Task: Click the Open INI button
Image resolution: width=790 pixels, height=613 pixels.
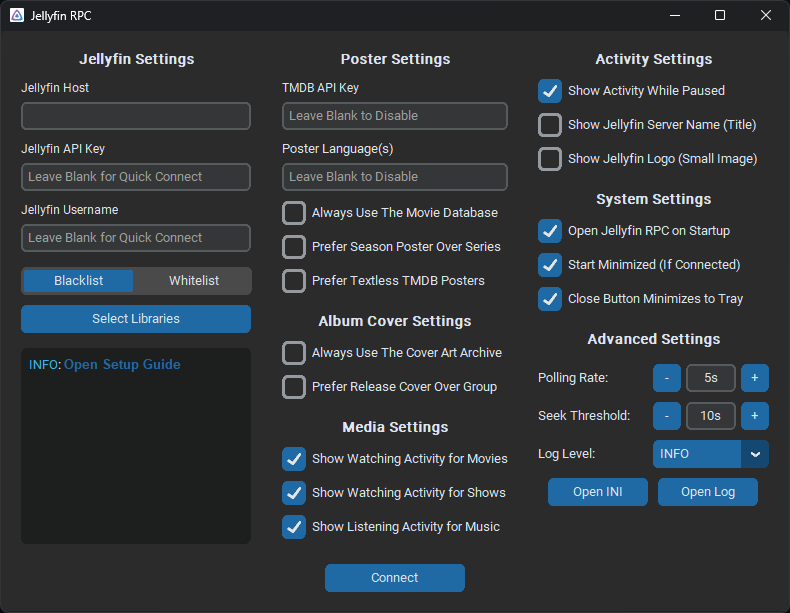Action: pyautogui.click(x=598, y=492)
